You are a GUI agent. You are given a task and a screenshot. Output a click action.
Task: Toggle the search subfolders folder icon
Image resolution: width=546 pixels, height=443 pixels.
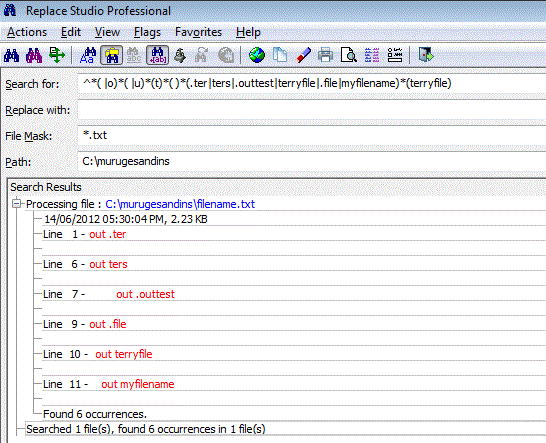[111, 55]
